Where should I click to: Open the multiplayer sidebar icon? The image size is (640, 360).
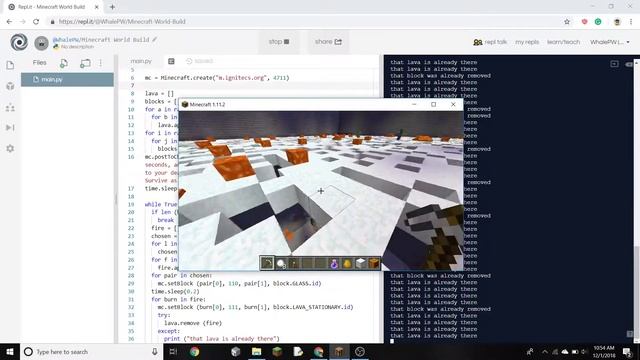pos(10,108)
